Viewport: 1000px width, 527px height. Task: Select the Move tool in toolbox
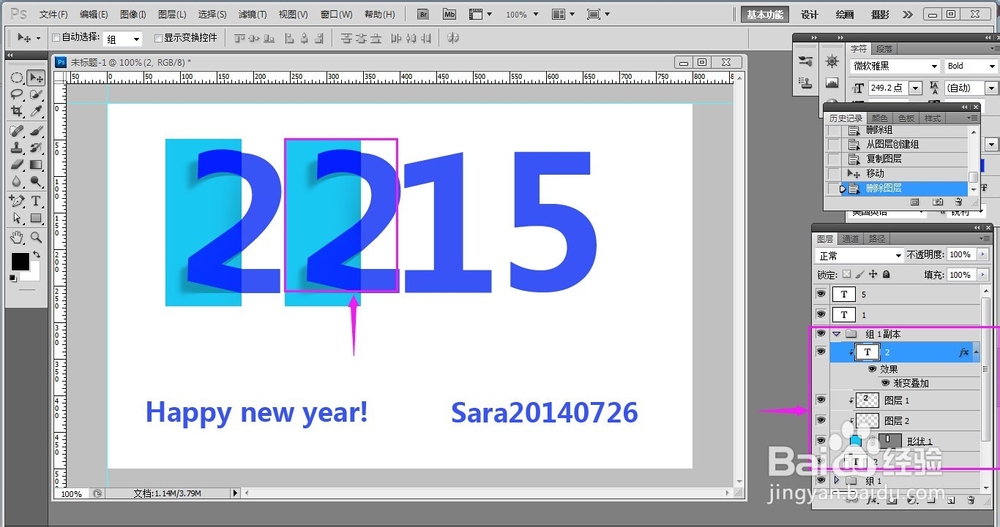(36, 78)
